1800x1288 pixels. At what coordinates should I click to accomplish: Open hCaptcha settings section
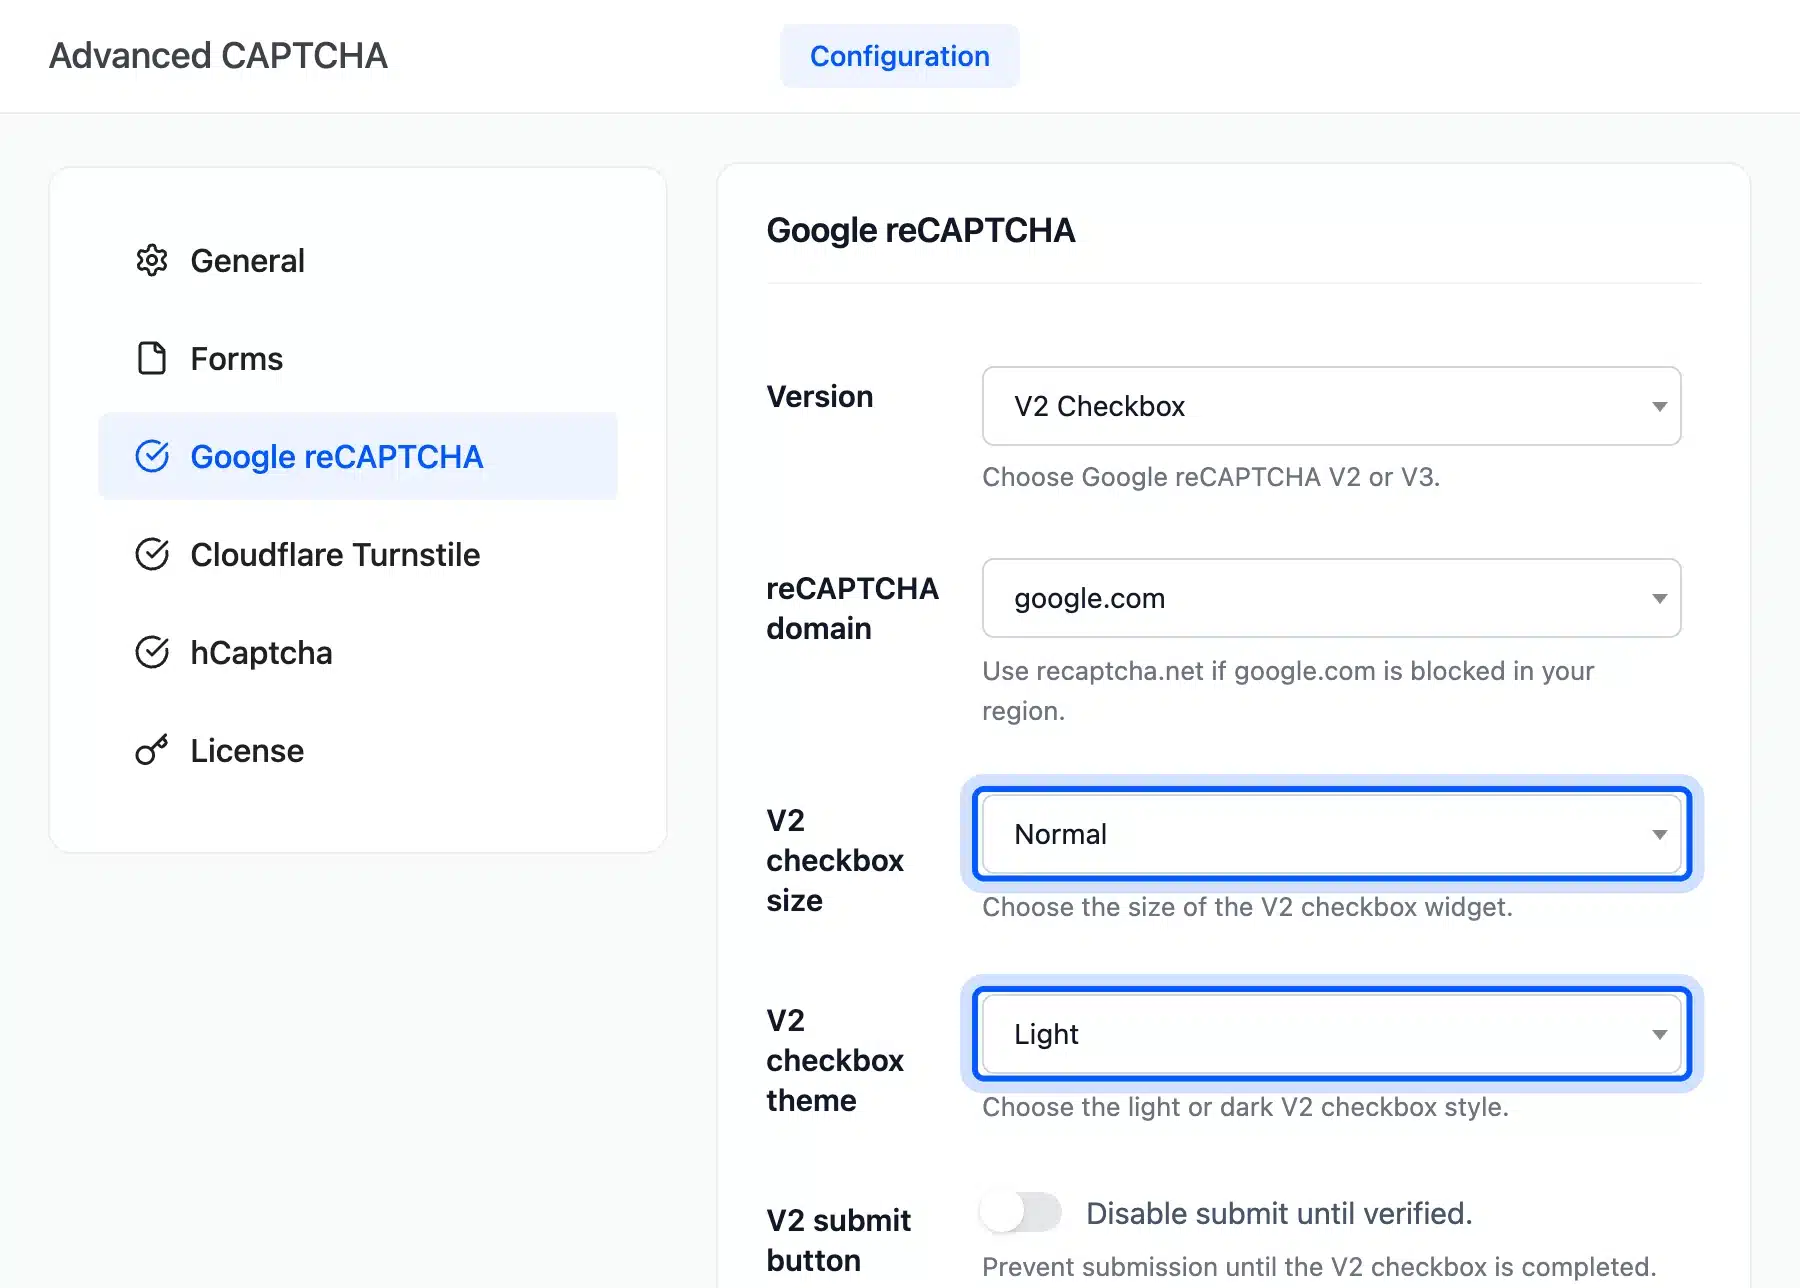[x=358, y=652]
